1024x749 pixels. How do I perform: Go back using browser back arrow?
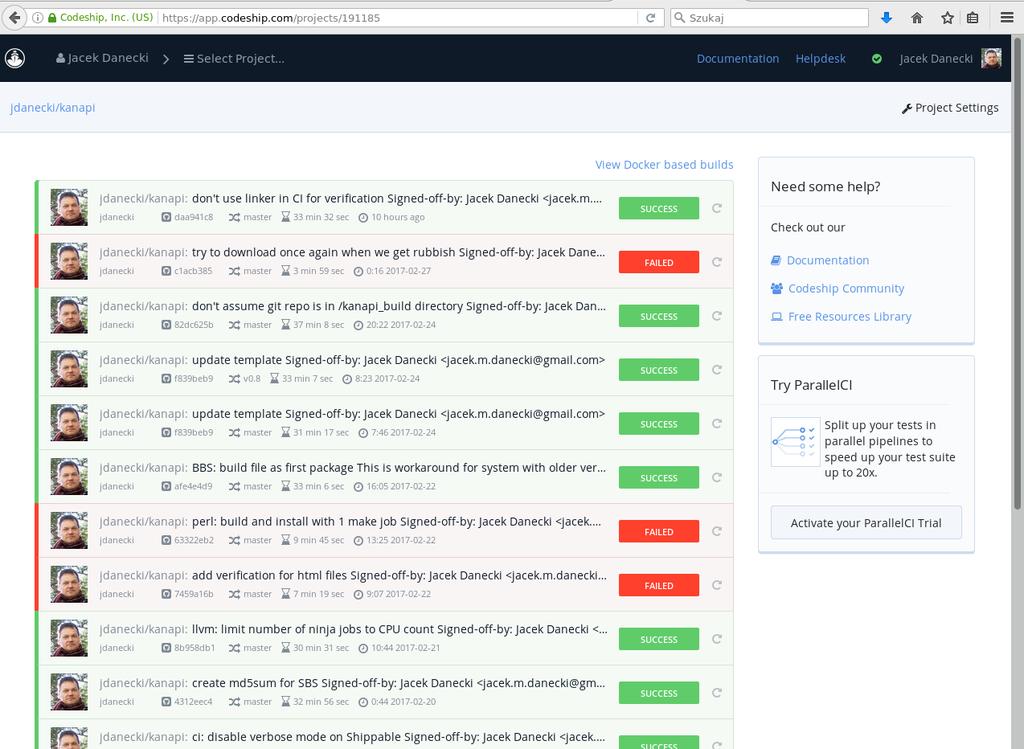(14, 18)
